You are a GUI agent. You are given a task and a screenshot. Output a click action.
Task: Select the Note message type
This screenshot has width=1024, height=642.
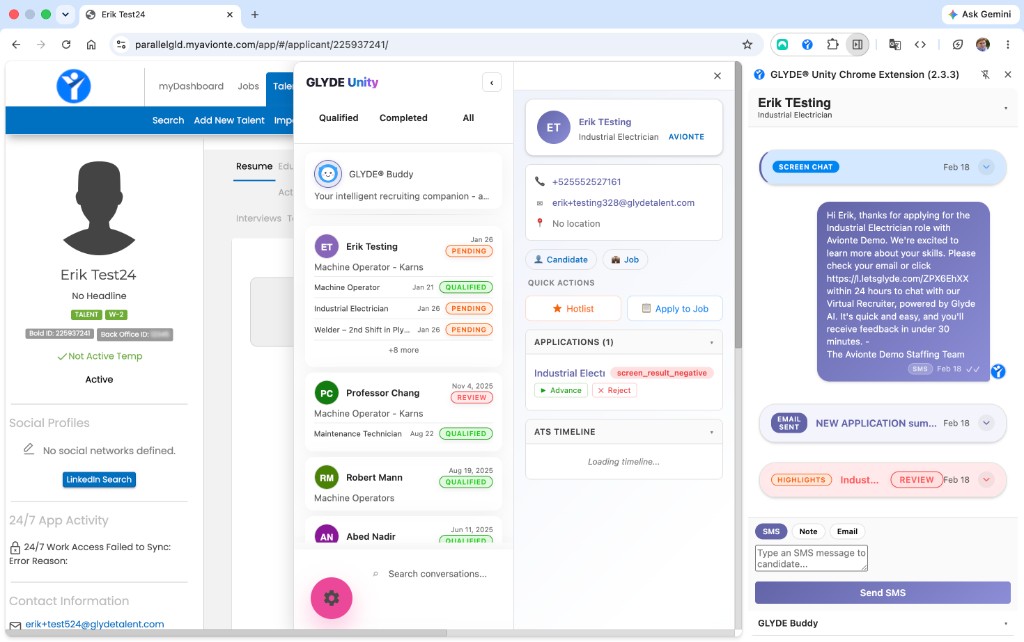(x=808, y=531)
